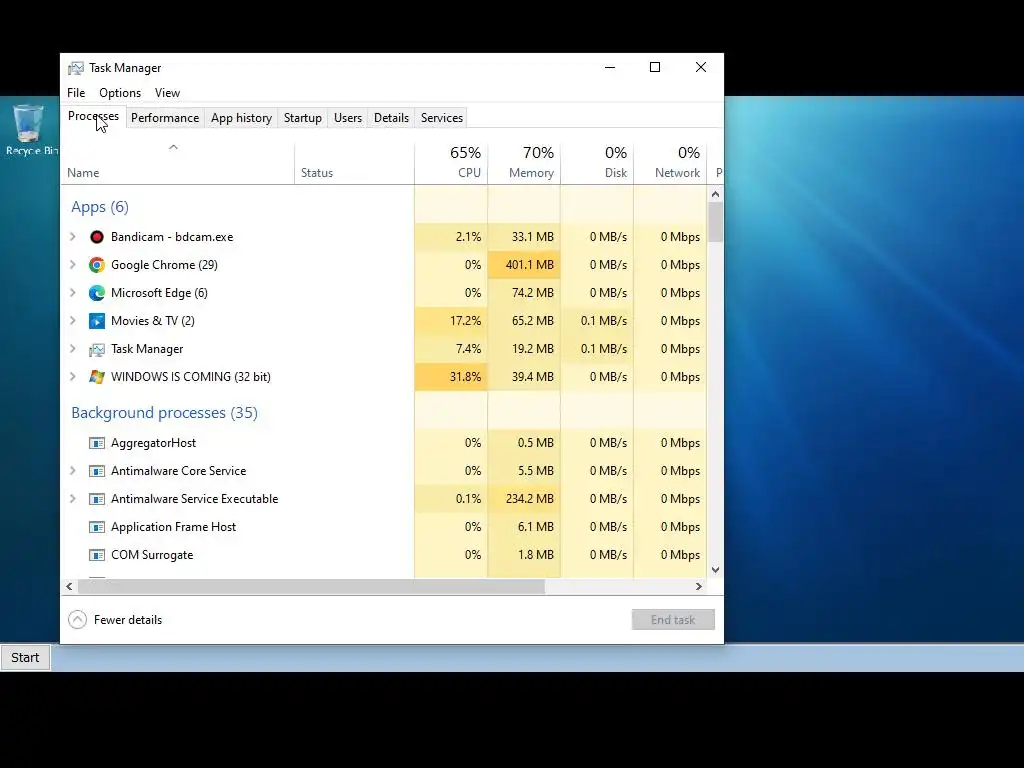This screenshot has height=768, width=1024.
Task: Switch to the Services tab
Action: click(441, 118)
